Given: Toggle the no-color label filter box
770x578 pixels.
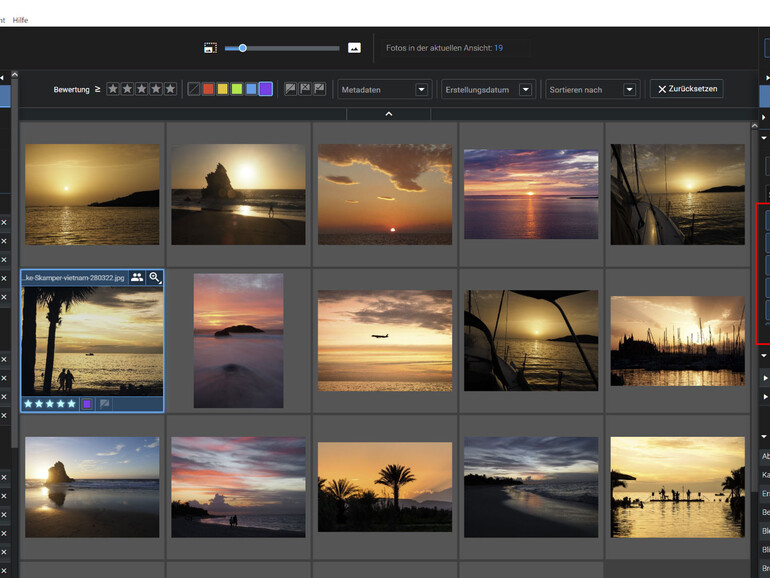Looking at the screenshot, I should [194, 89].
